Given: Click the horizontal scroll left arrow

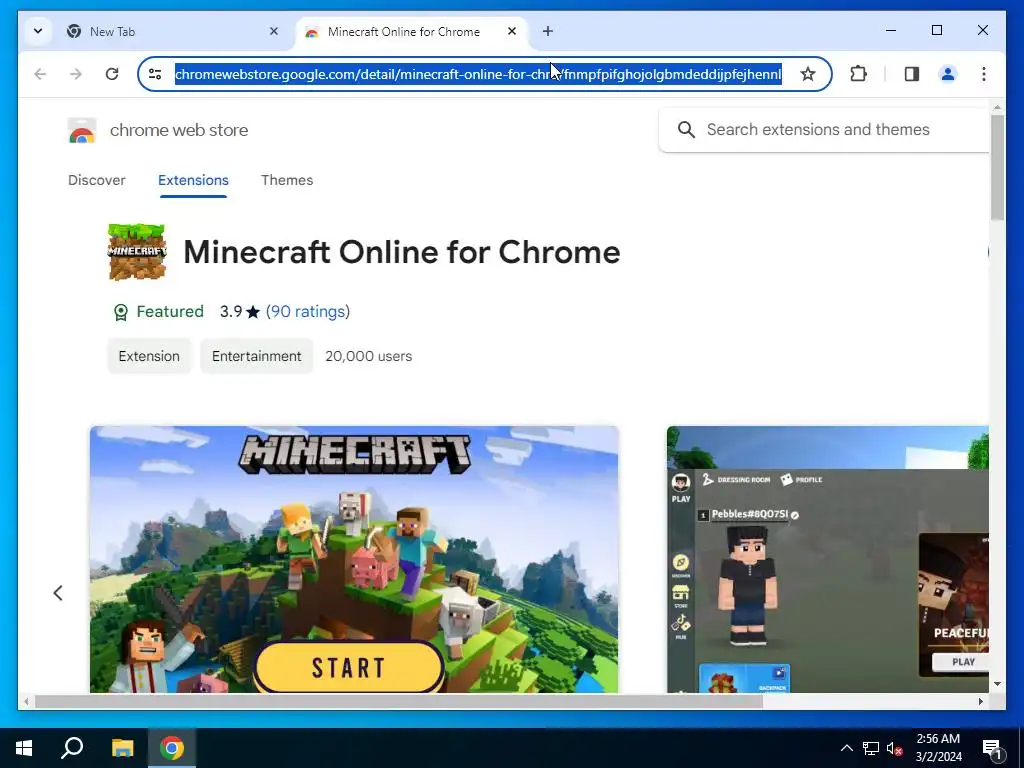Looking at the screenshot, I should pos(26,701).
